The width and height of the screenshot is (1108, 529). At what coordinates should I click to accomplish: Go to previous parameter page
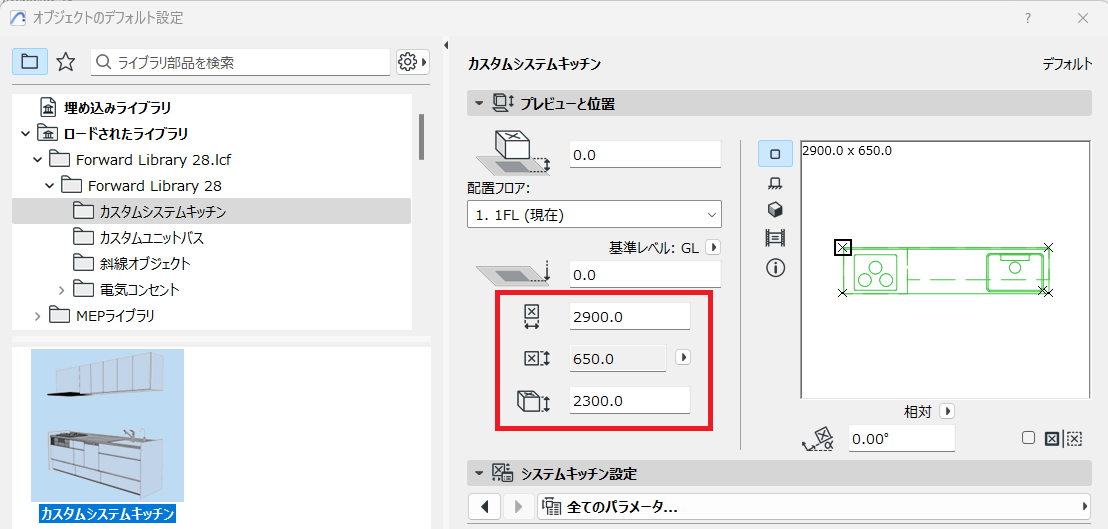pyautogui.click(x=485, y=506)
